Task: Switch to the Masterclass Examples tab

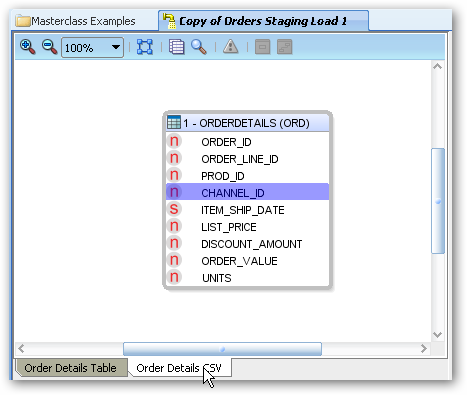Action: click(x=76, y=21)
